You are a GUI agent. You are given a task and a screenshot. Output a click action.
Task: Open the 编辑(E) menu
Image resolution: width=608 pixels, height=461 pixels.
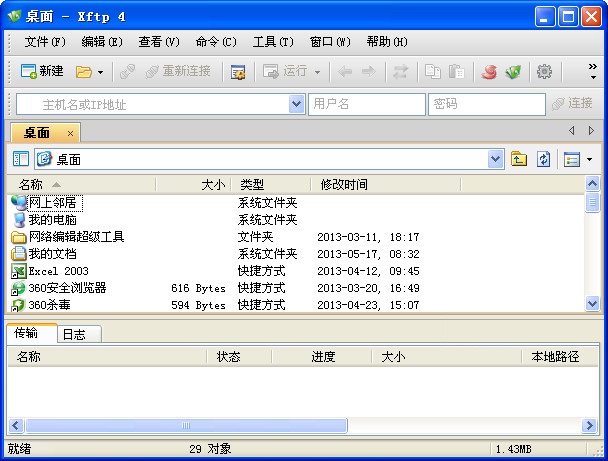102,42
